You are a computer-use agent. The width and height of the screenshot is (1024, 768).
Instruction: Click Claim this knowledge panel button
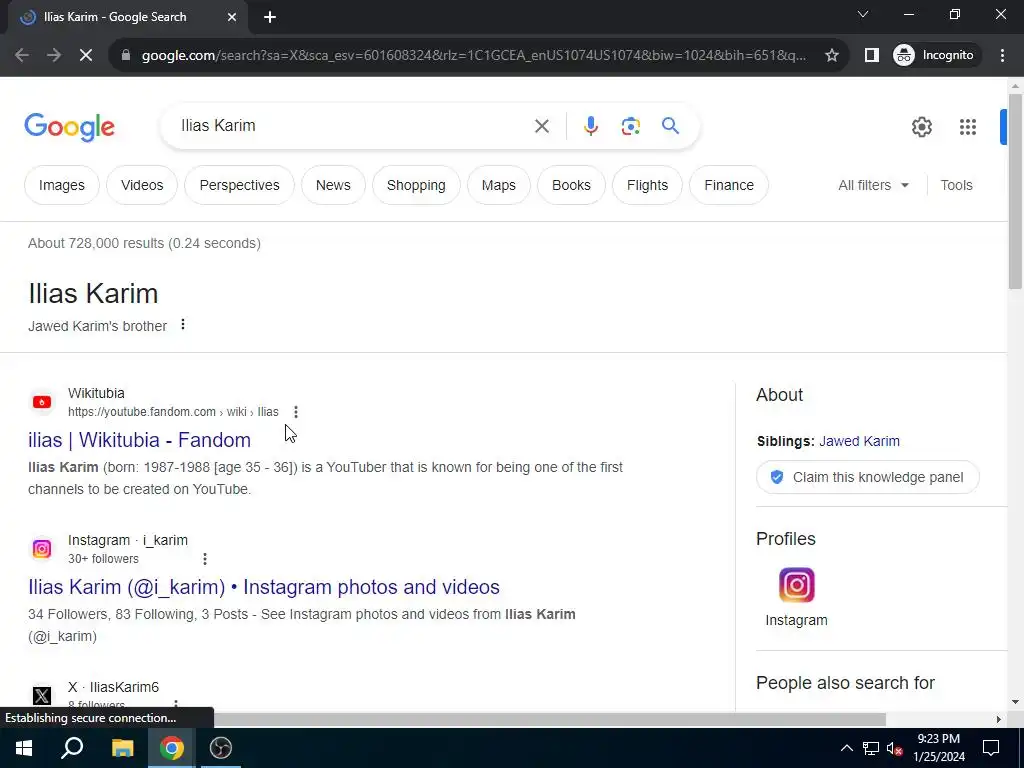[x=867, y=477]
